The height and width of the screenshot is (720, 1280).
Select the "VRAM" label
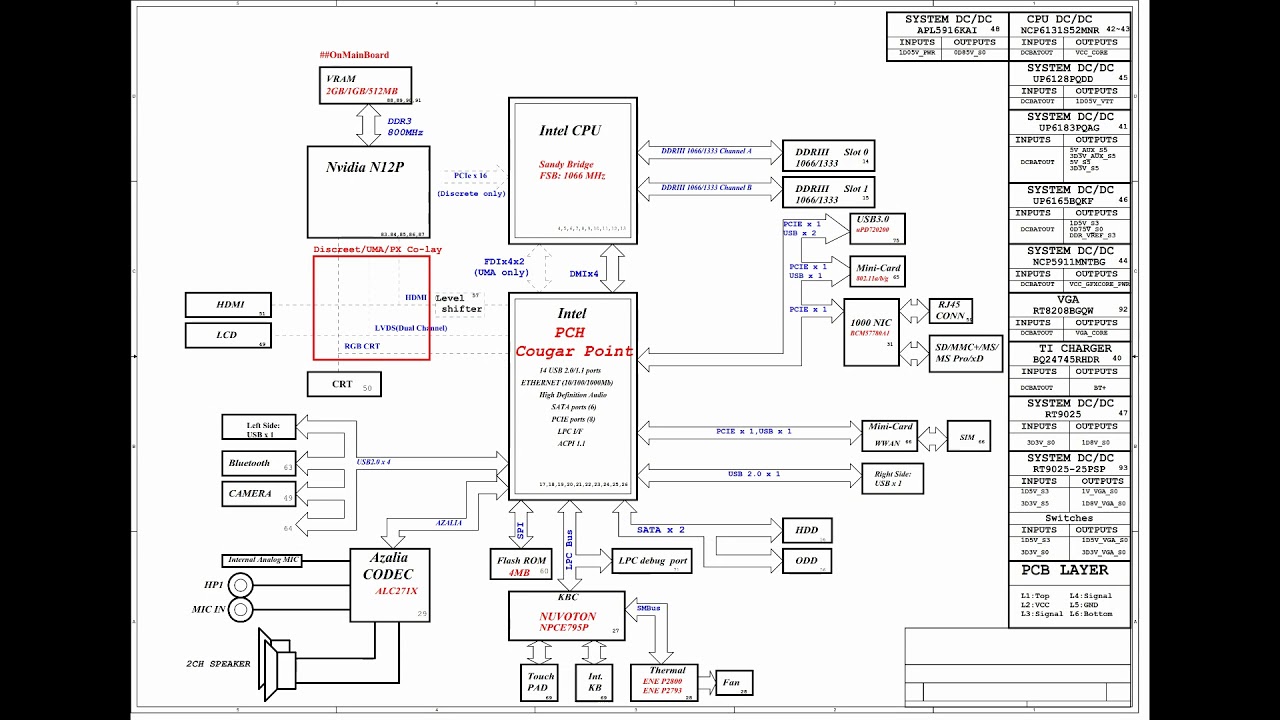341,79
